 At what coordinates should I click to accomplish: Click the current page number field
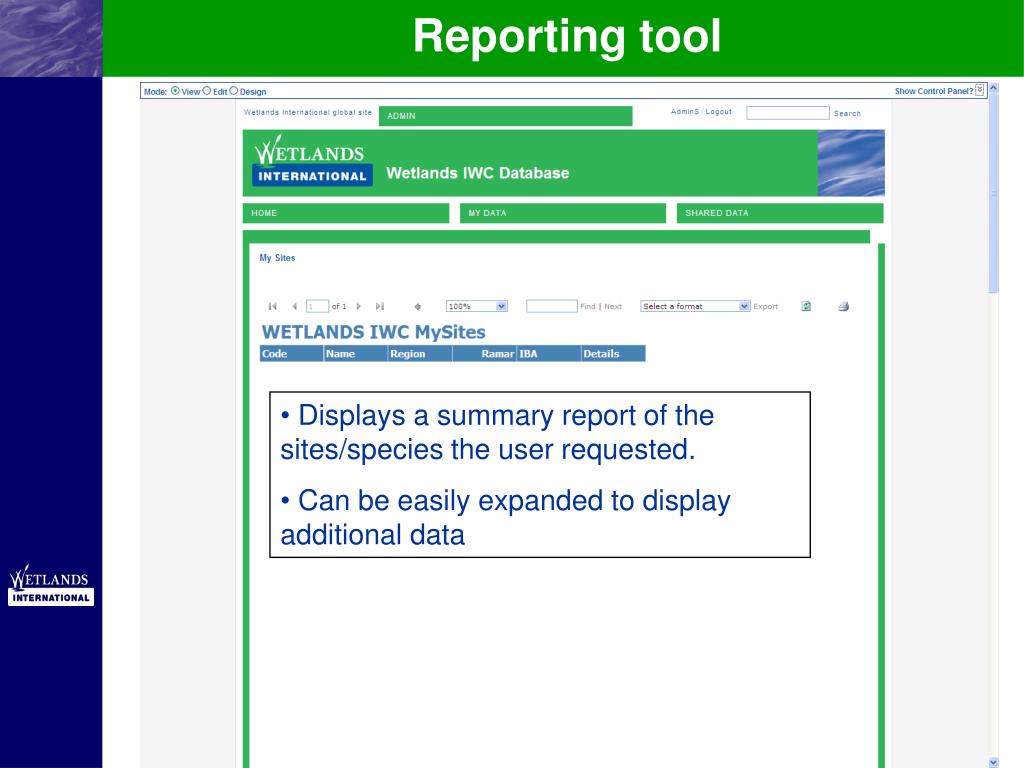pyautogui.click(x=317, y=306)
